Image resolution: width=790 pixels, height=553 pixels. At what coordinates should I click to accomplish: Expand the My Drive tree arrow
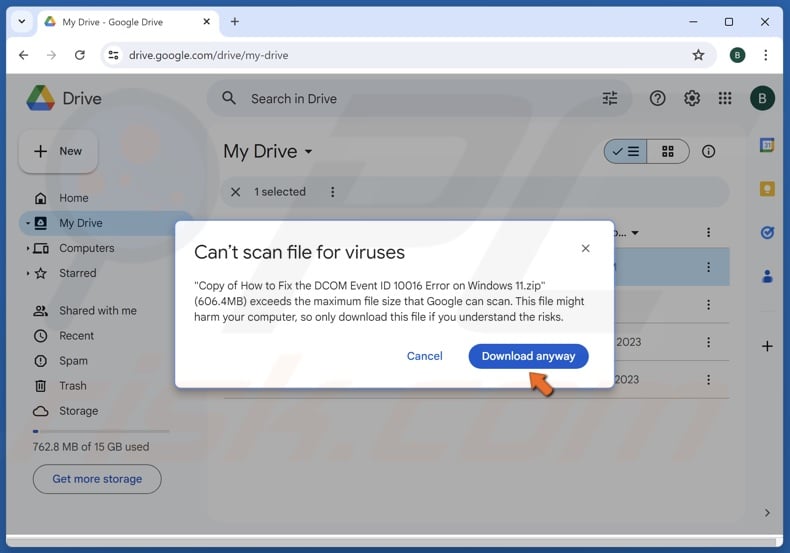pyautogui.click(x=28, y=223)
